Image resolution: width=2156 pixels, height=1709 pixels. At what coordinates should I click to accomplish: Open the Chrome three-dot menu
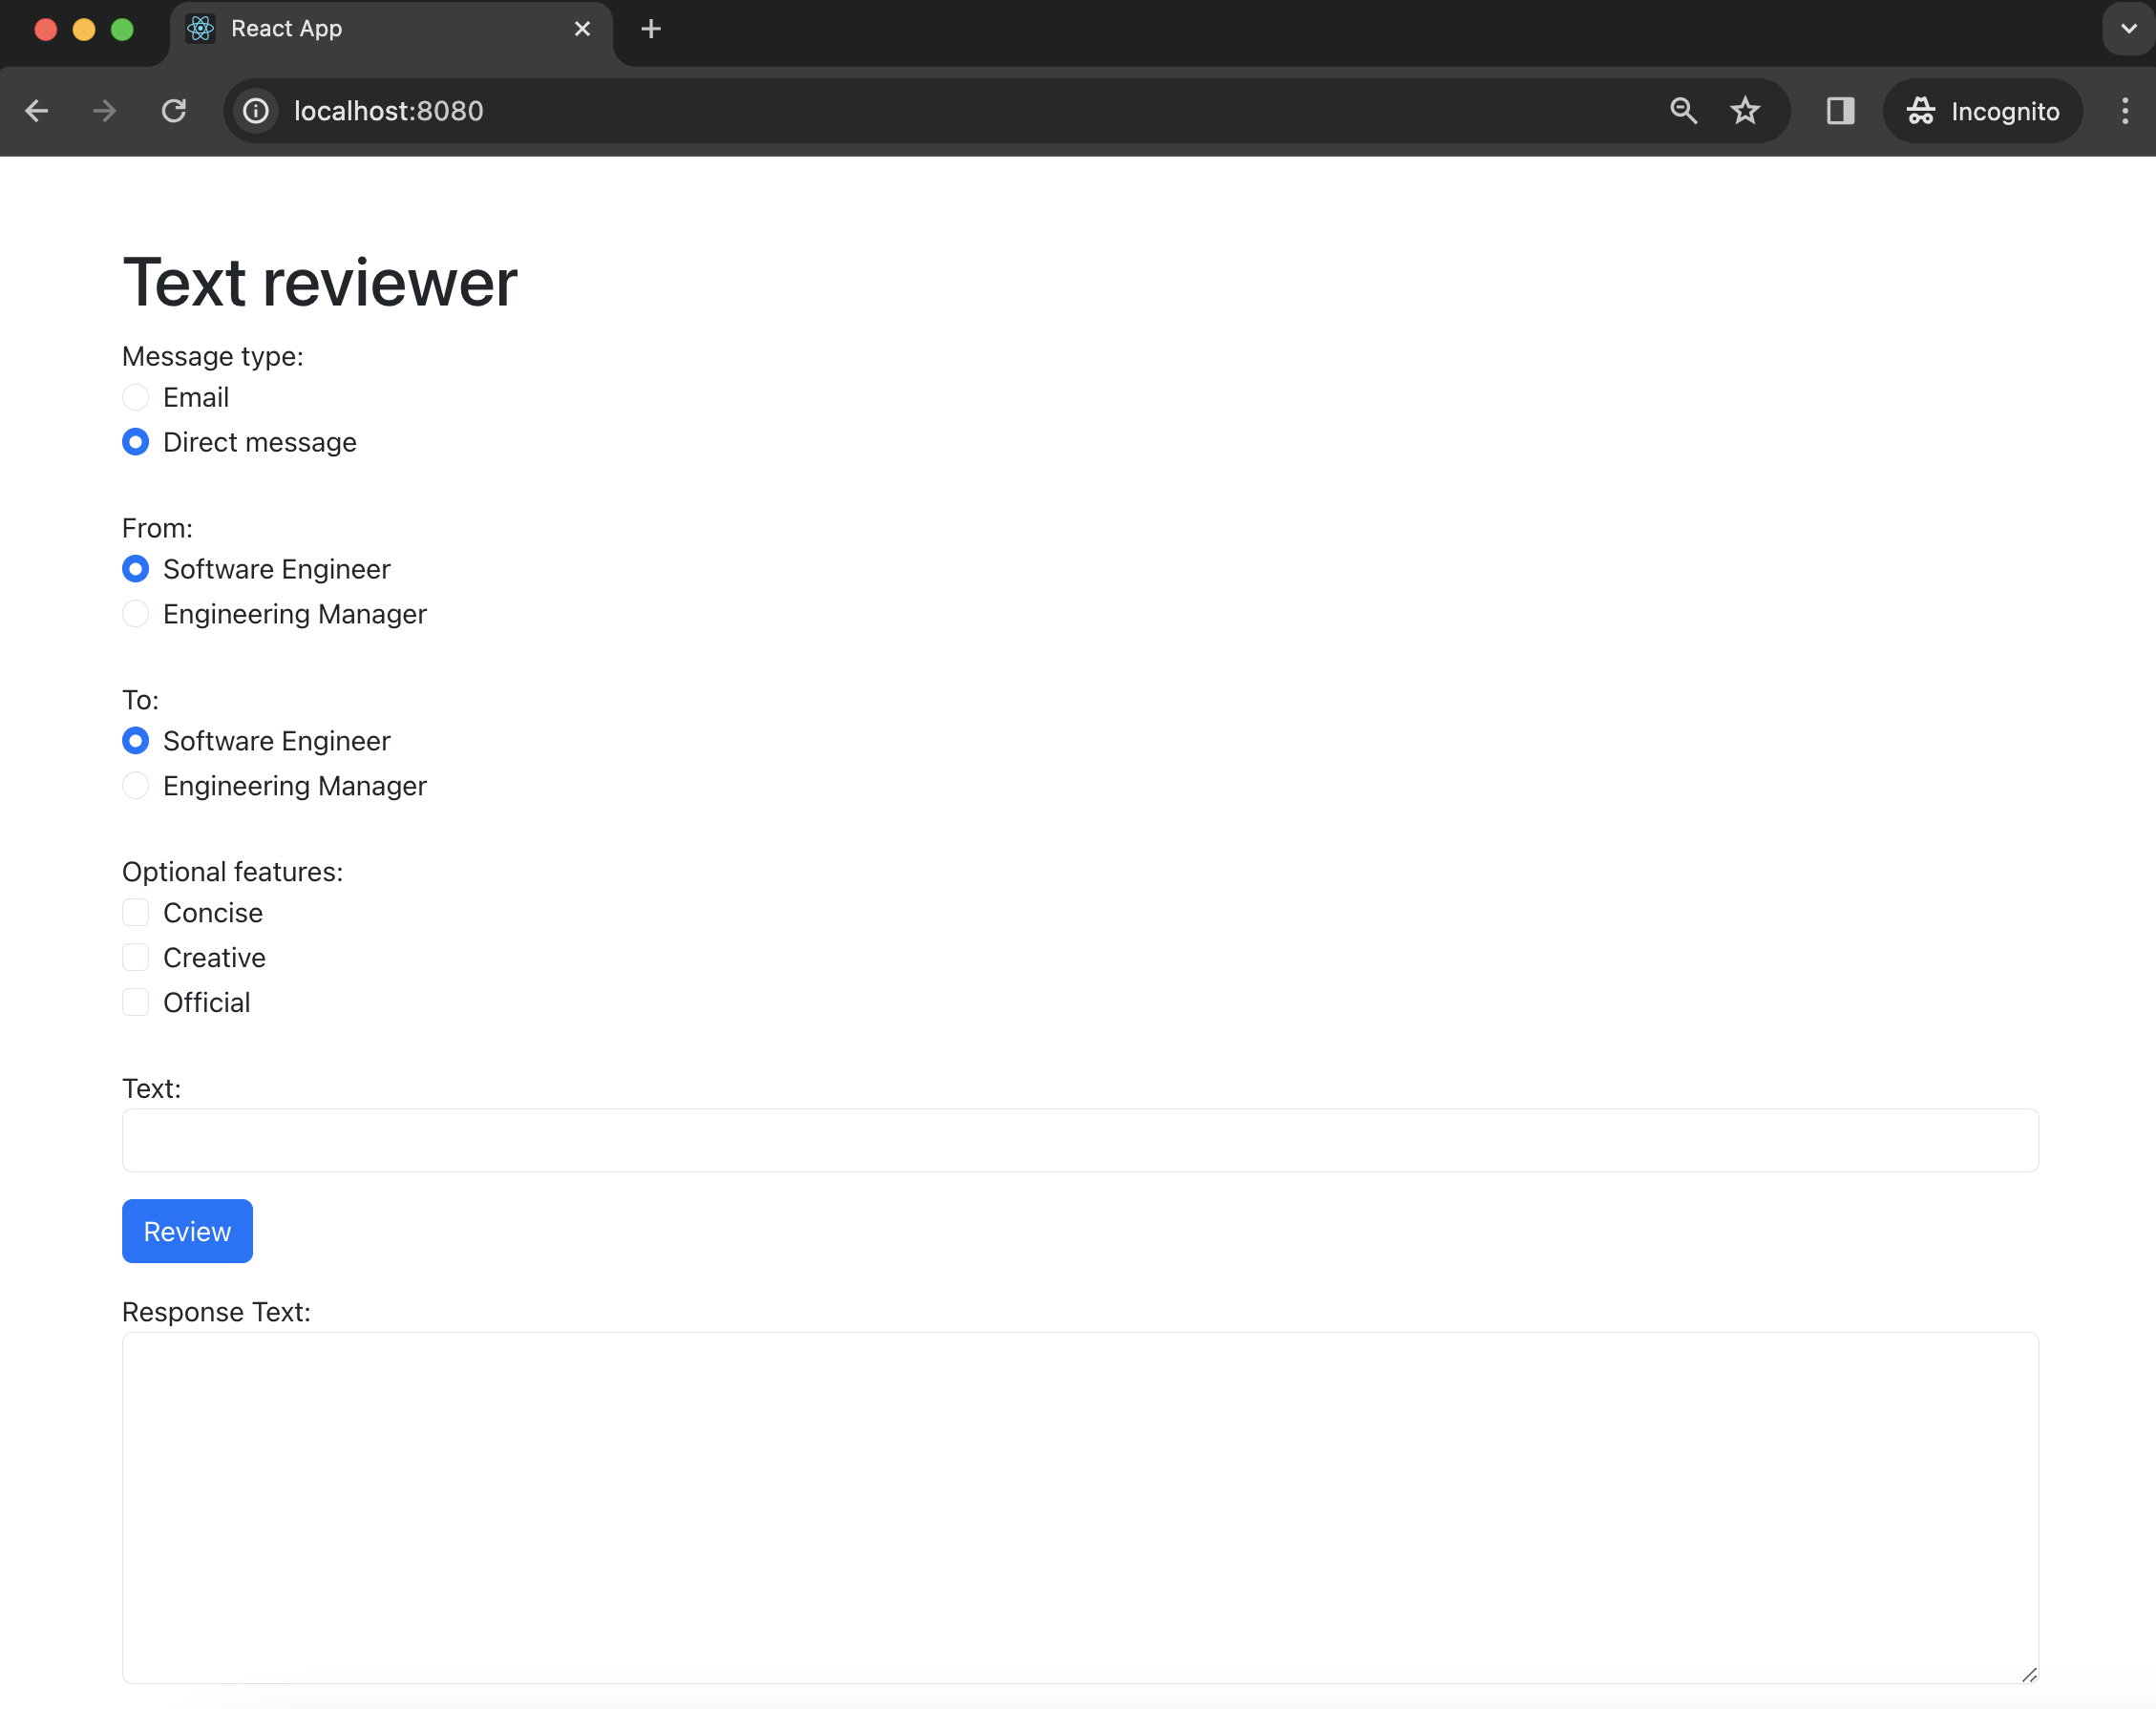point(2125,111)
